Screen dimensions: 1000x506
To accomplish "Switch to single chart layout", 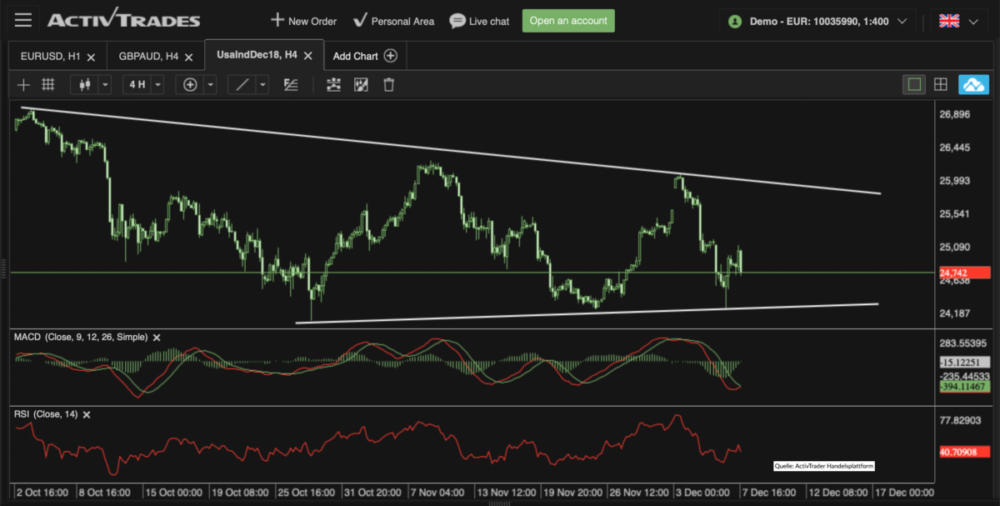I will coord(915,85).
